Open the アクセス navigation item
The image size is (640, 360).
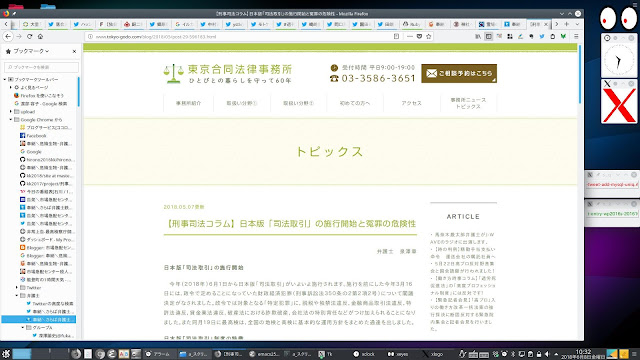pyautogui.click(x=411, y=103)
